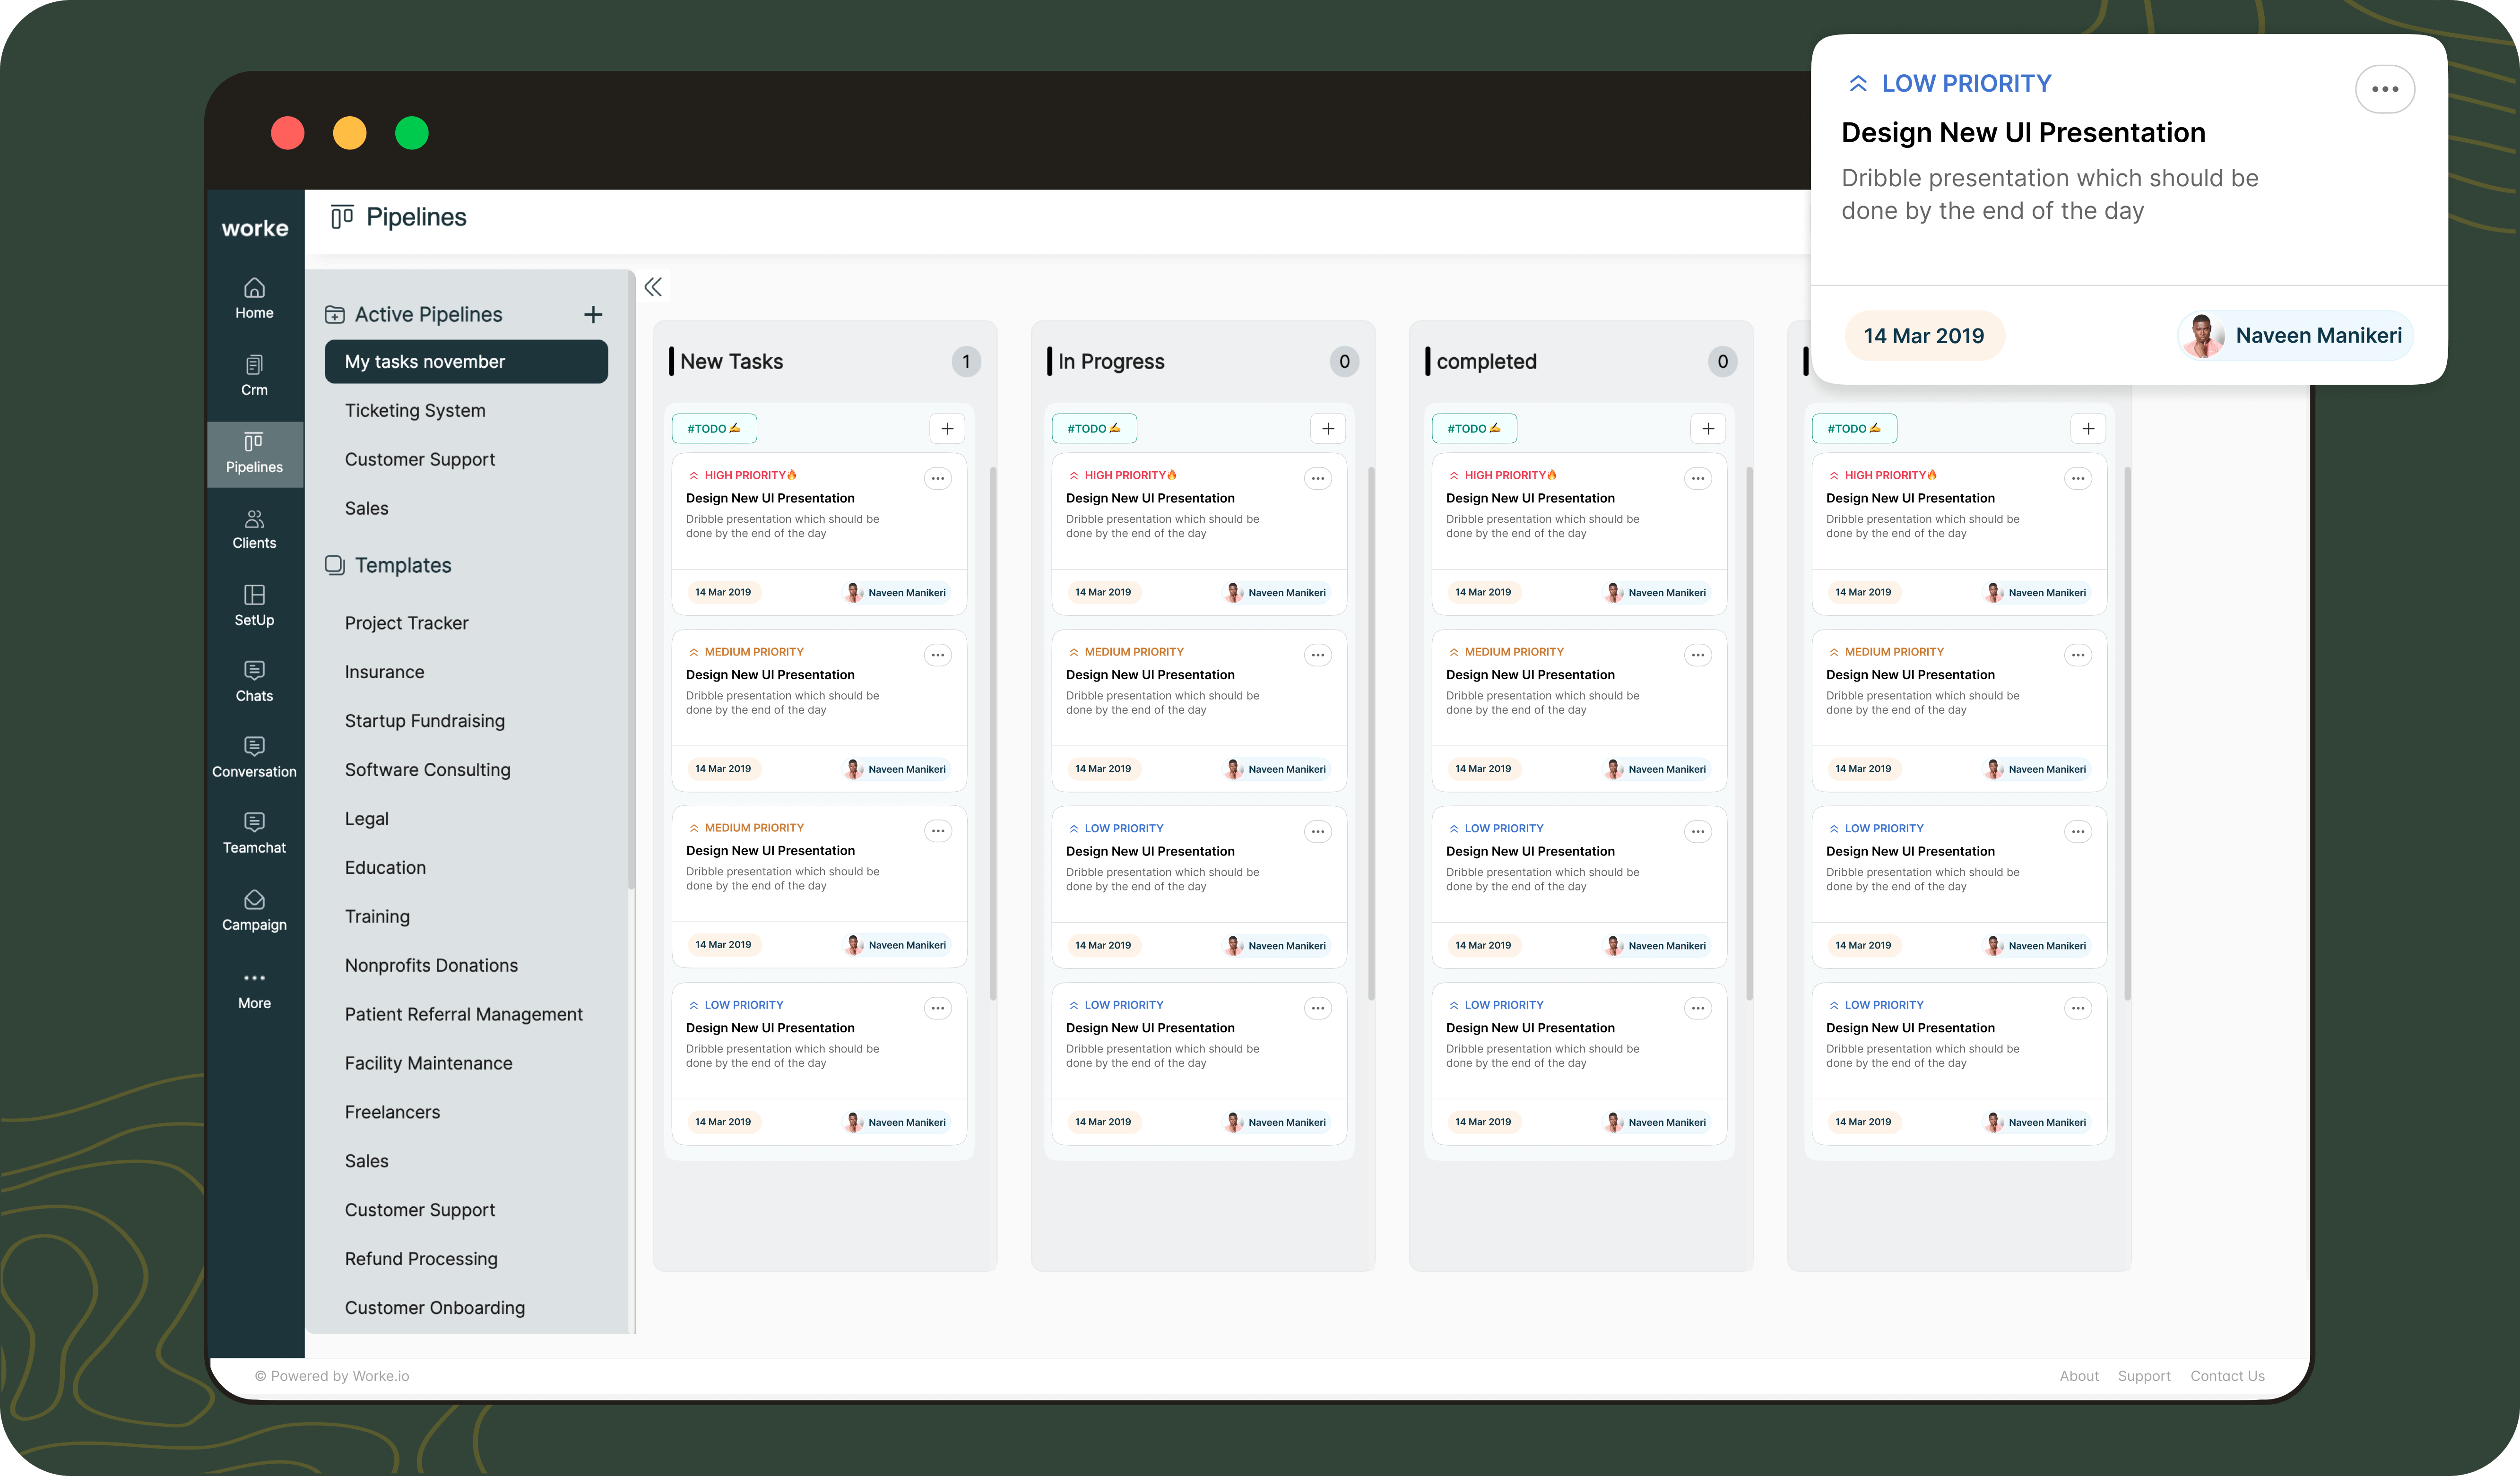Choose the Nonprofits Donations template
The height and width of the screenshot is (1476, 2520).
coord(431,965)
